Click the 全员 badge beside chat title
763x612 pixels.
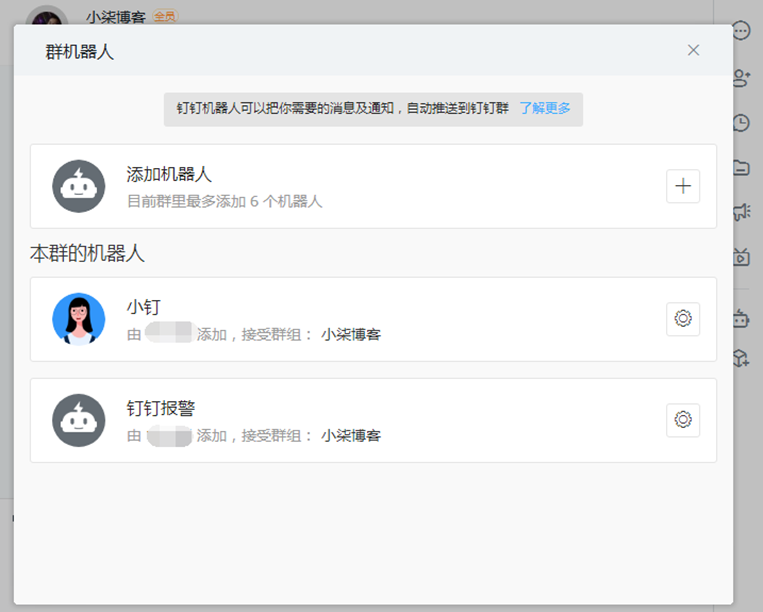coord(165,17)
